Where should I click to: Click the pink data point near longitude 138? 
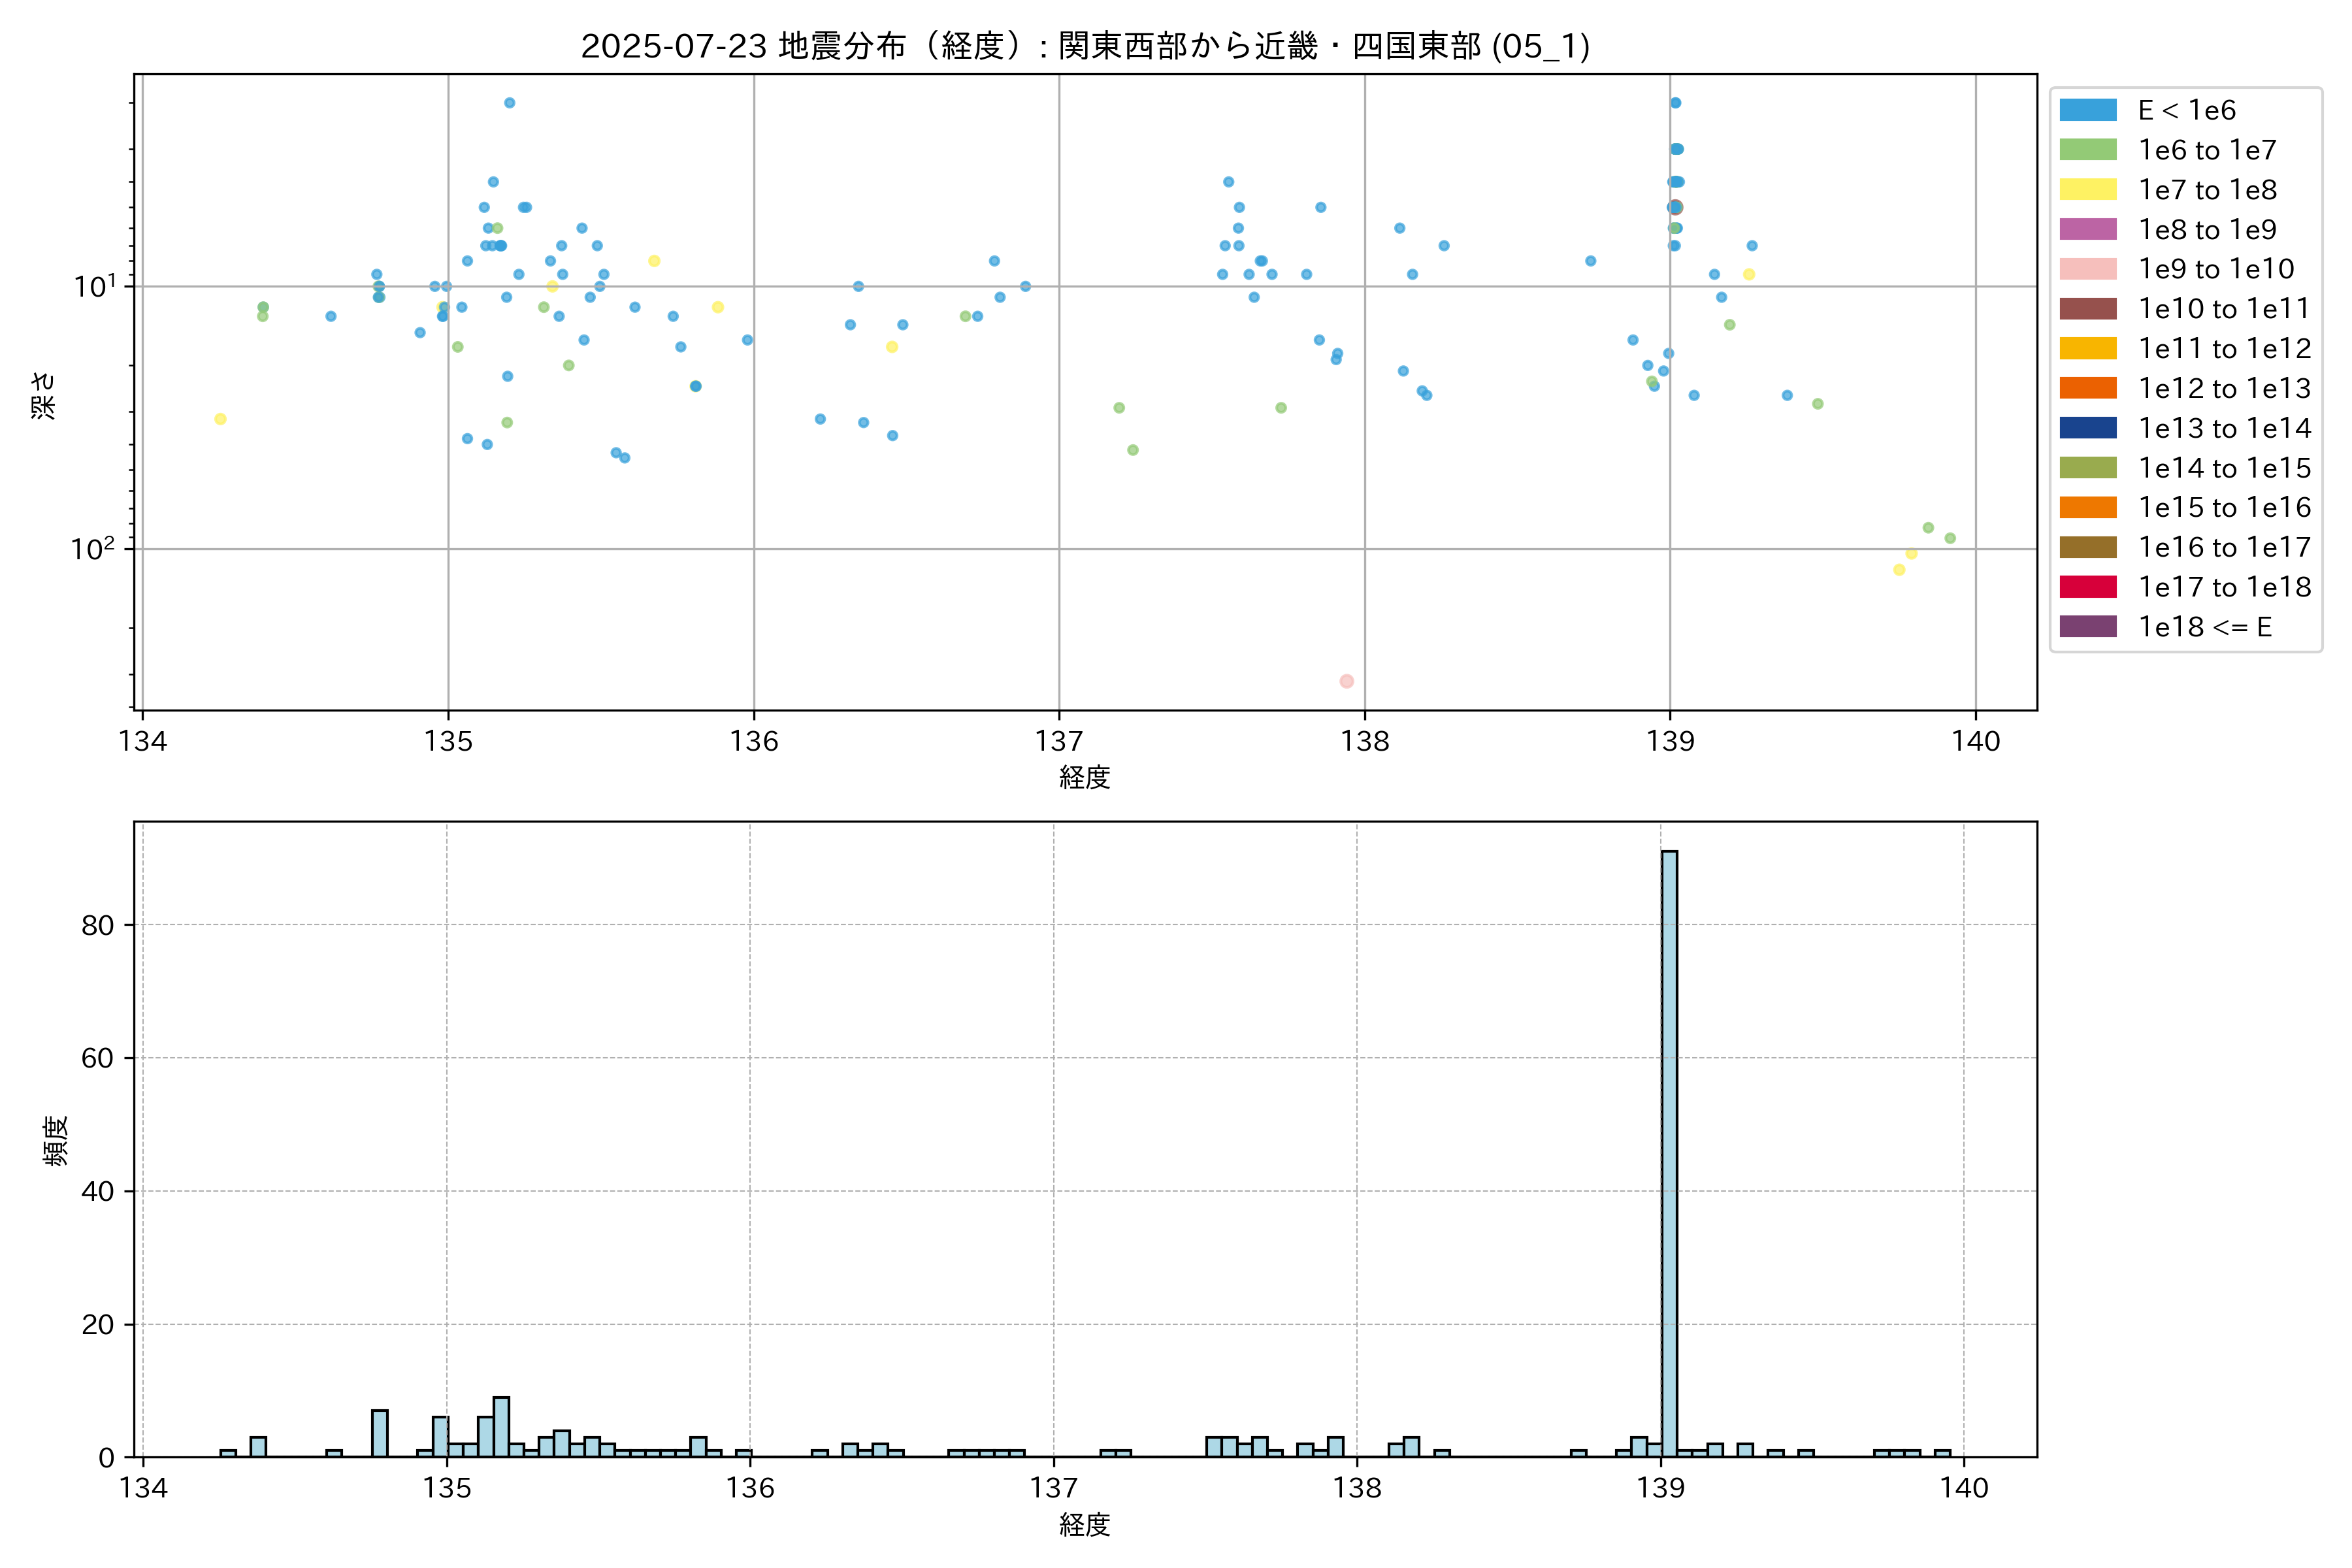(x=1346, y=681)
